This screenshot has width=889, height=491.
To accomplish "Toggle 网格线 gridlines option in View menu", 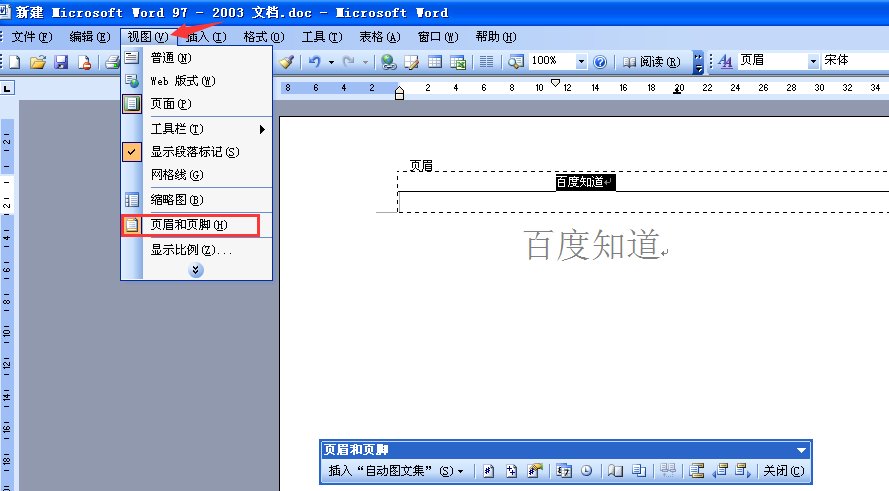I will [x=197, y=175].
